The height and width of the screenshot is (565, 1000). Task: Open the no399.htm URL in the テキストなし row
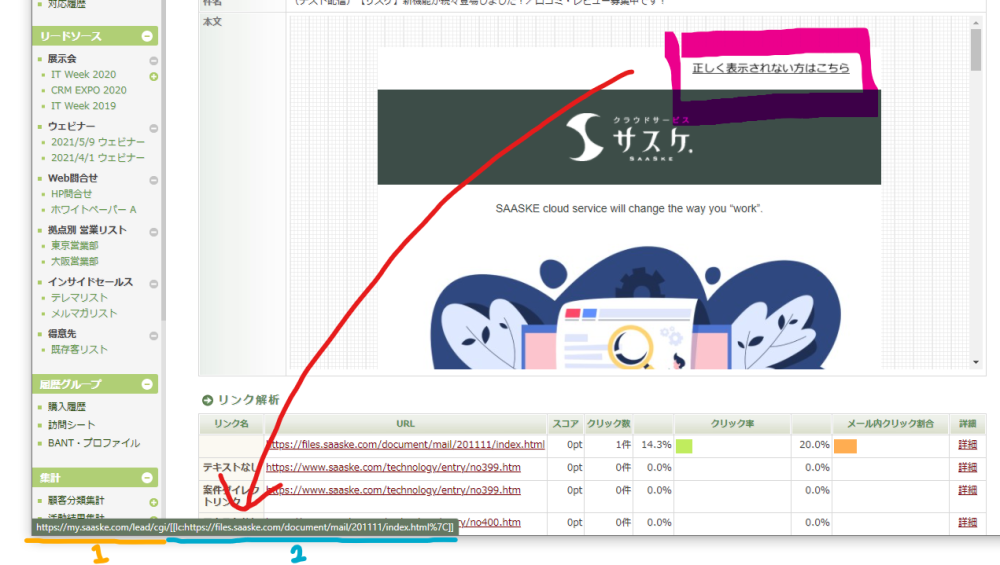click(393, 467)
